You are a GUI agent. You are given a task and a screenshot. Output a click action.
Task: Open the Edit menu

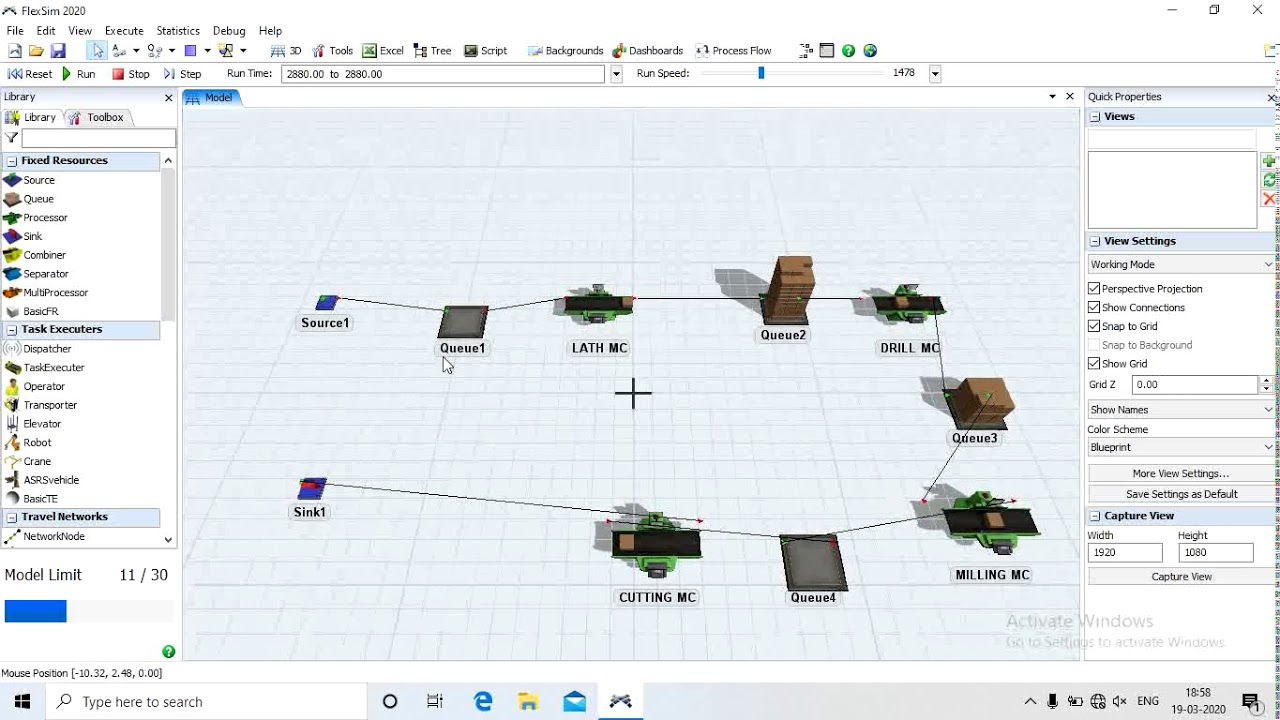(x=46, y=31)
